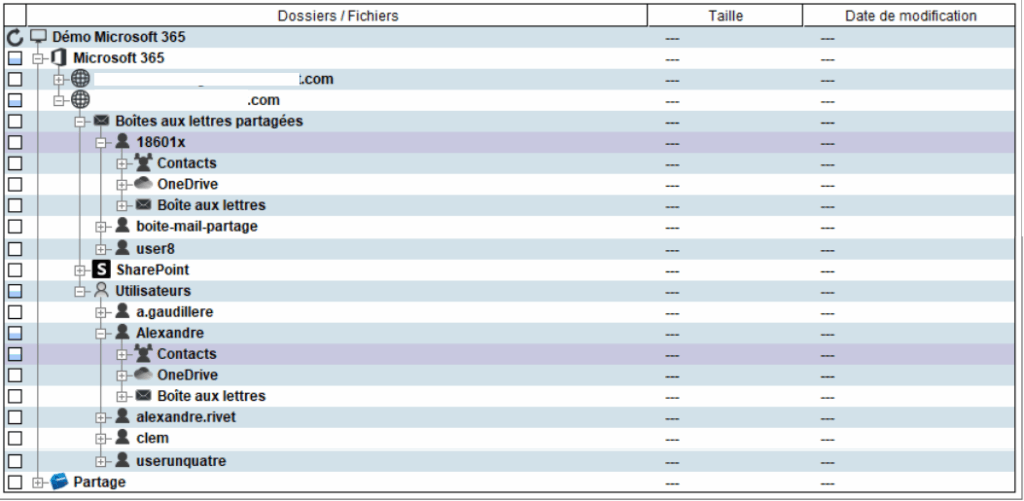
Task: Click the user icon next to 18601x
Action: pyautogui.click(x=122, y=142)
